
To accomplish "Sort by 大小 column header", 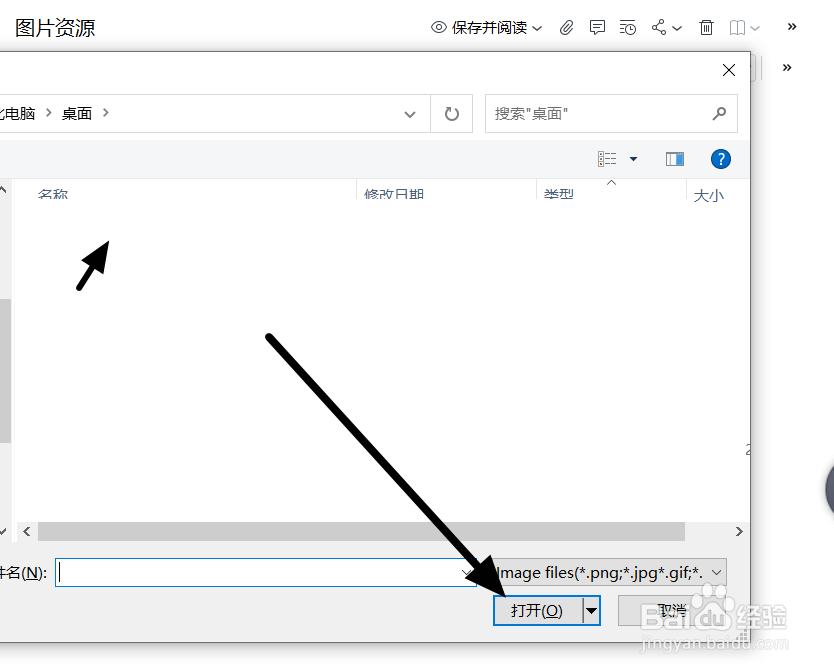I will [x=708, y=195].
